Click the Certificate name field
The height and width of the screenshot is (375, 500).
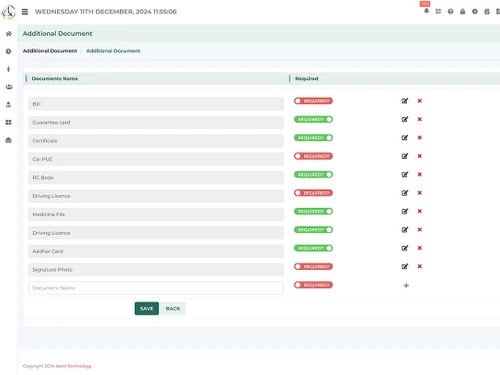[156, 141]
